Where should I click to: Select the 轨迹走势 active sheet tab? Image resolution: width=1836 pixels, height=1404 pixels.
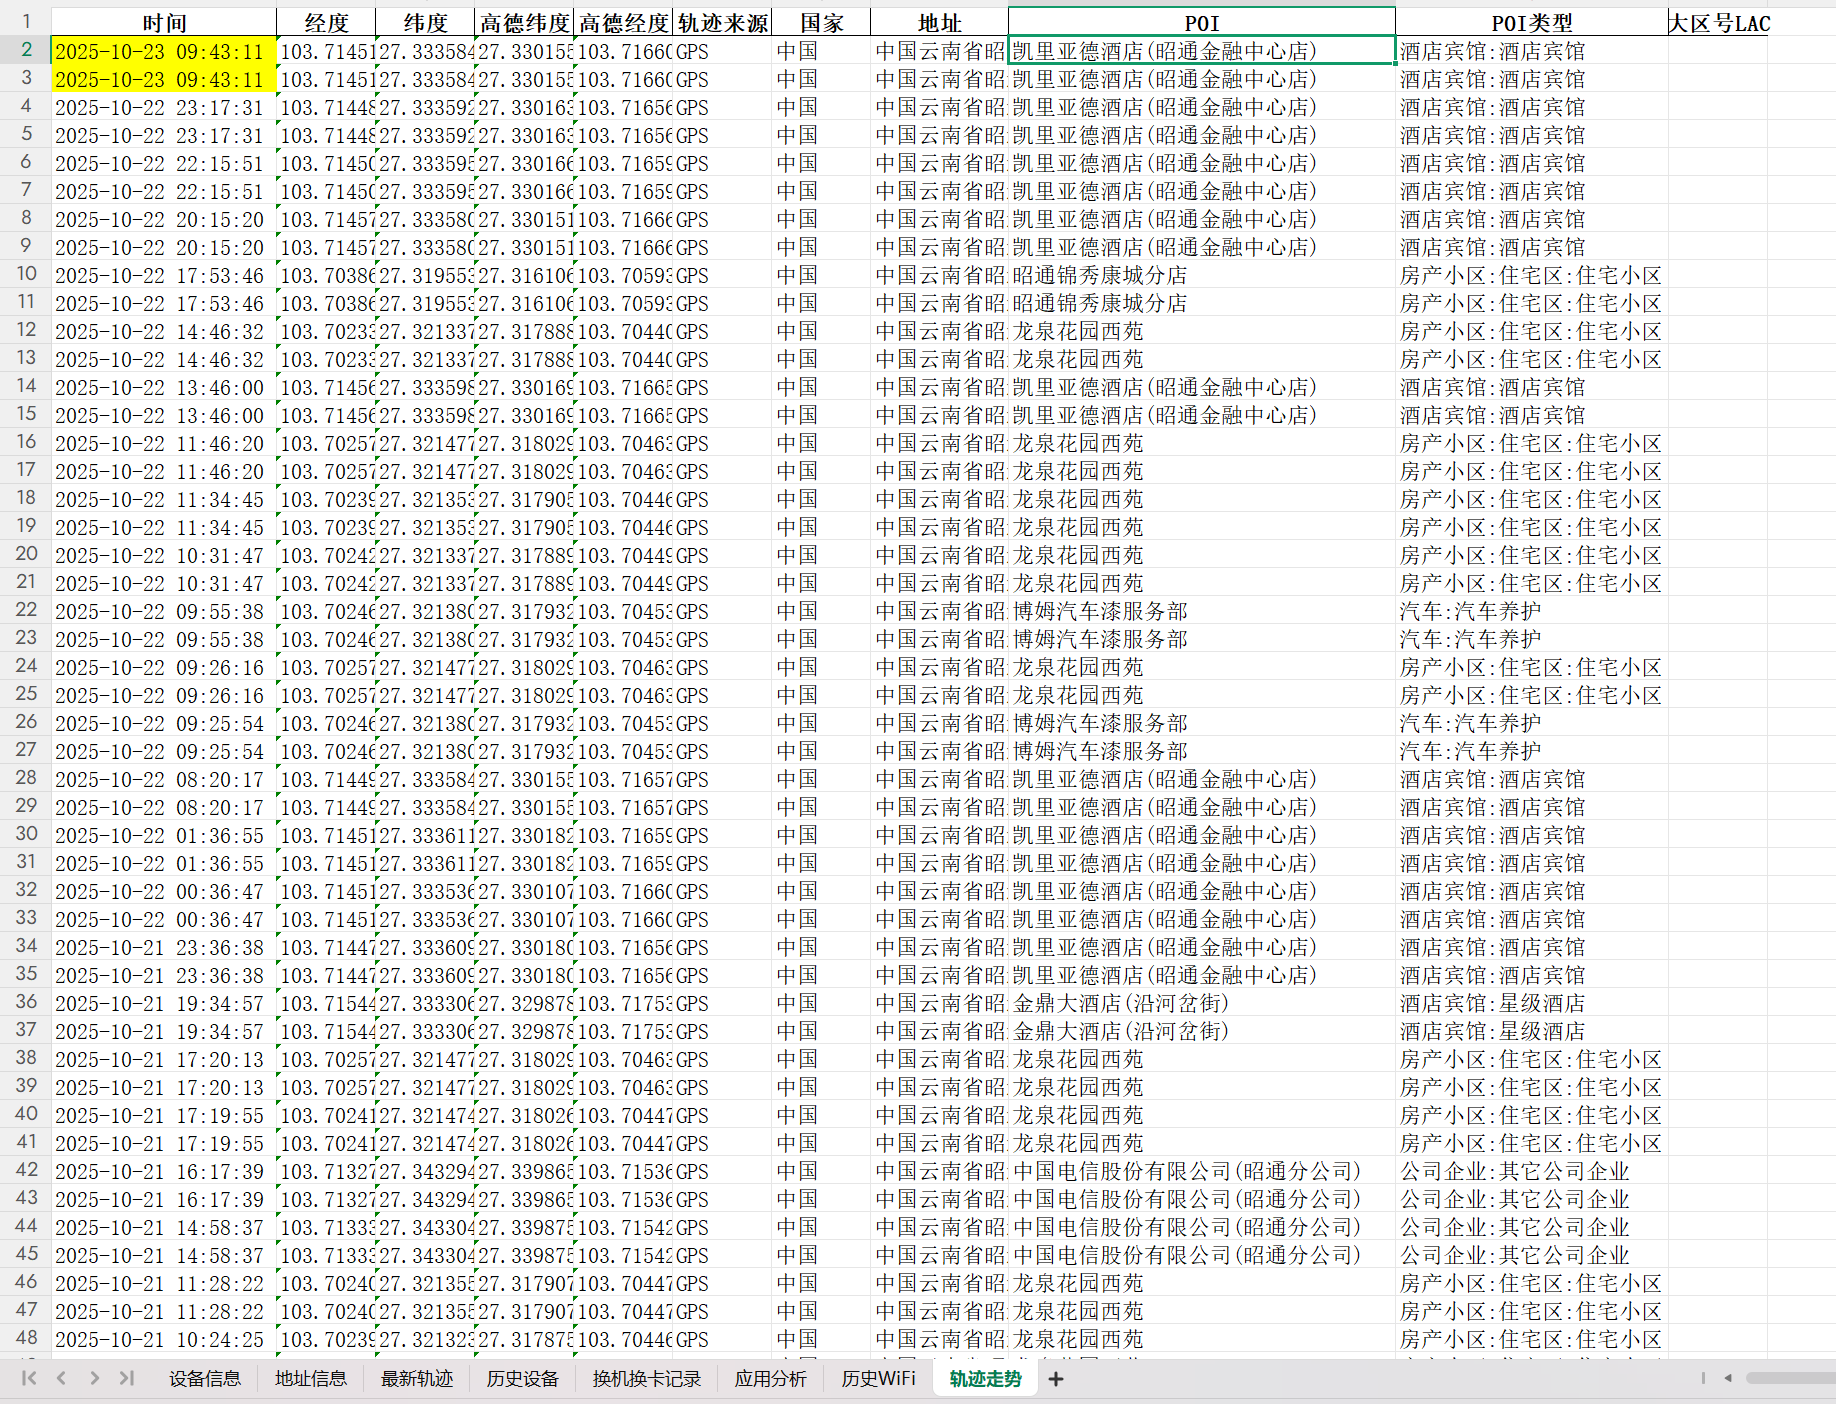pos(985,1379)
